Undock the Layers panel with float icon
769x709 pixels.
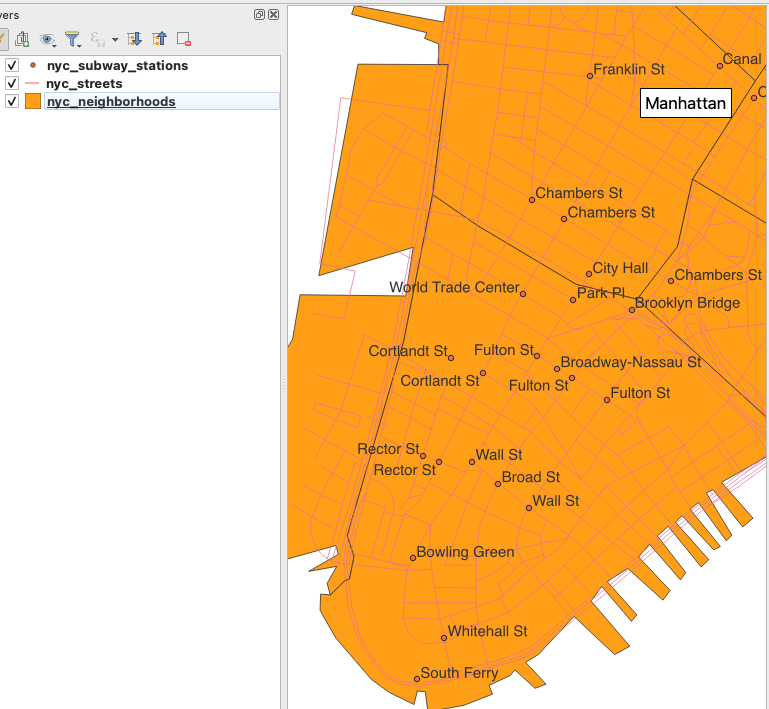(260, 15)
